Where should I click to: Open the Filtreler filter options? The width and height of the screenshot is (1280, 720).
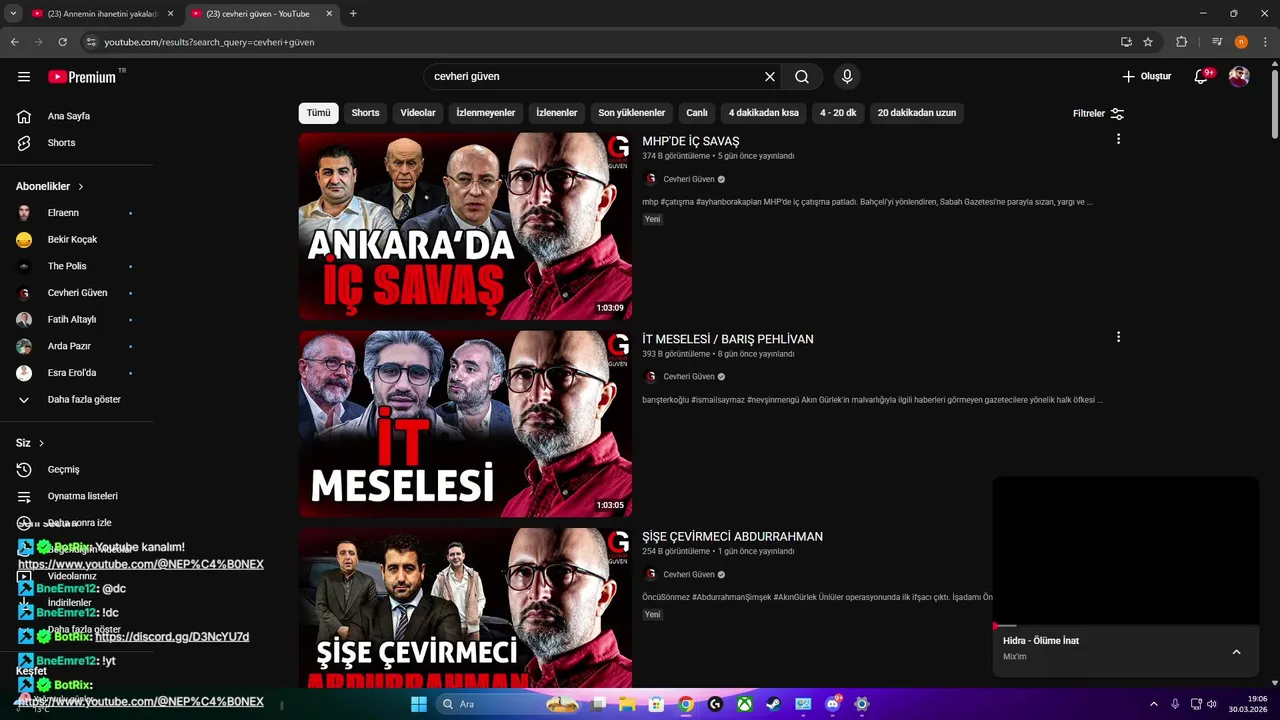(x=1098, y=114)
